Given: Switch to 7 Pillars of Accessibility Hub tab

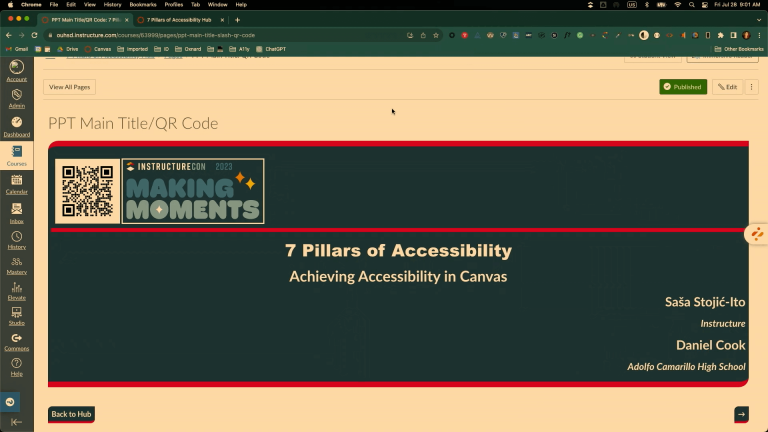Looking at the screenshot, I should point(179,20).
